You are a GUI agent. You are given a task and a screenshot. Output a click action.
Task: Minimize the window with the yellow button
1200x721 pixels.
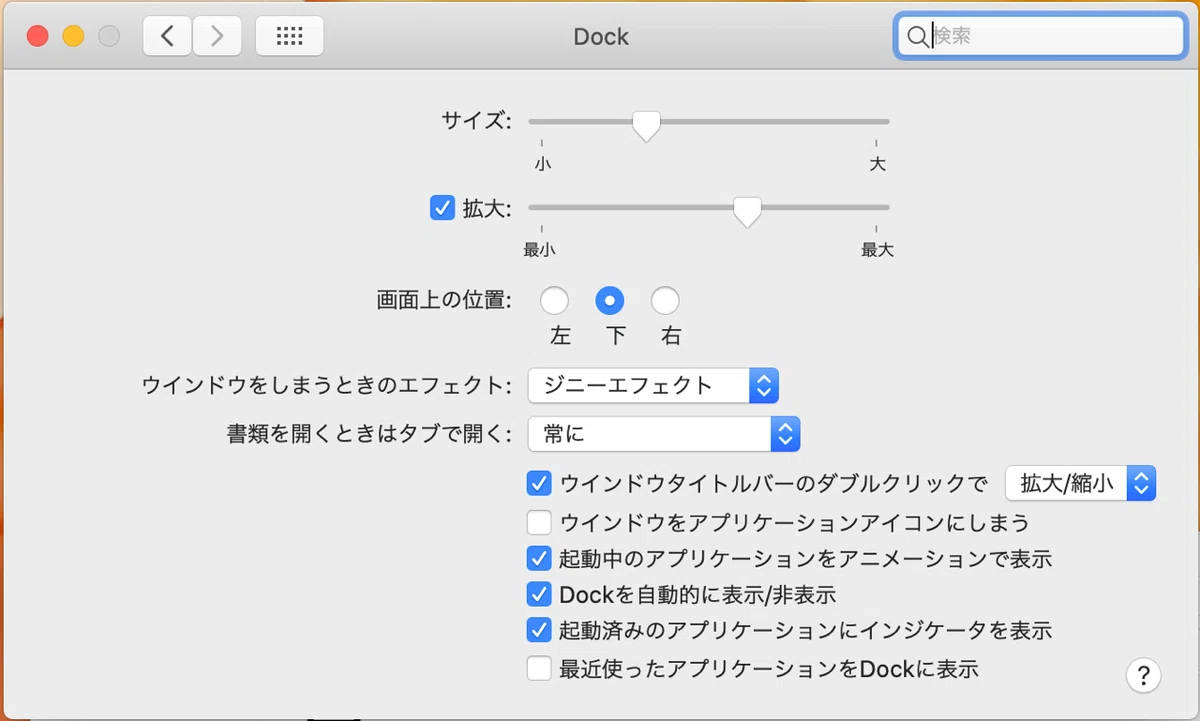point(73,37)
